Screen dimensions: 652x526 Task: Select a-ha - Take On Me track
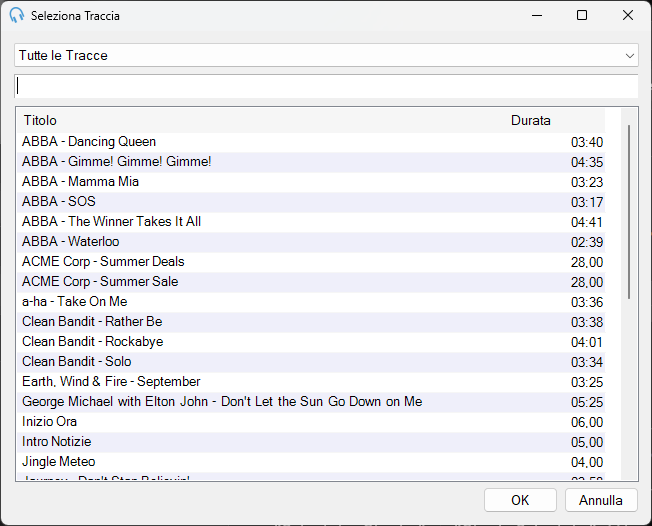tap(311, 301)
